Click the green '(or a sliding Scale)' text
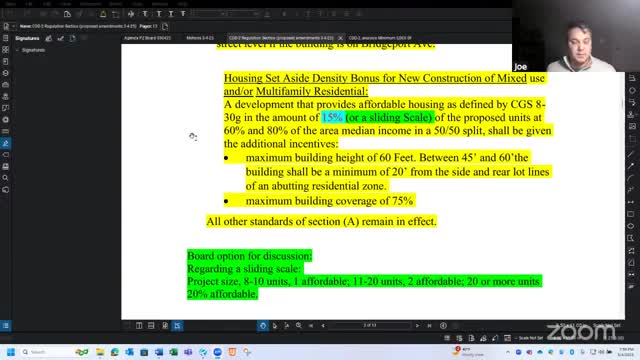This screenshot has height=360, width=640. [x=389, y=118]
